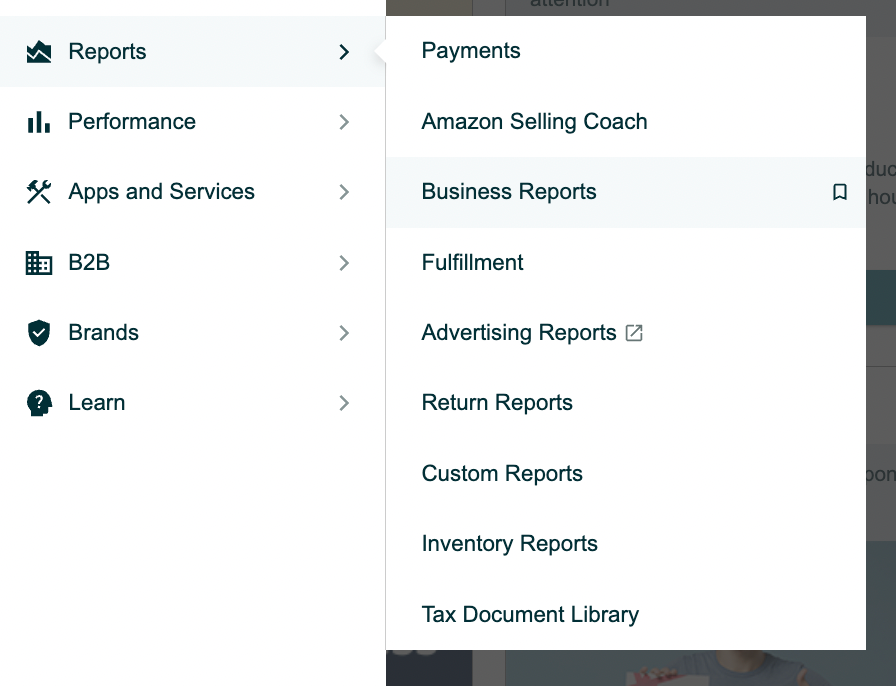
Task: Expand the B2B submenu chevron
Action: pos(343,263)
